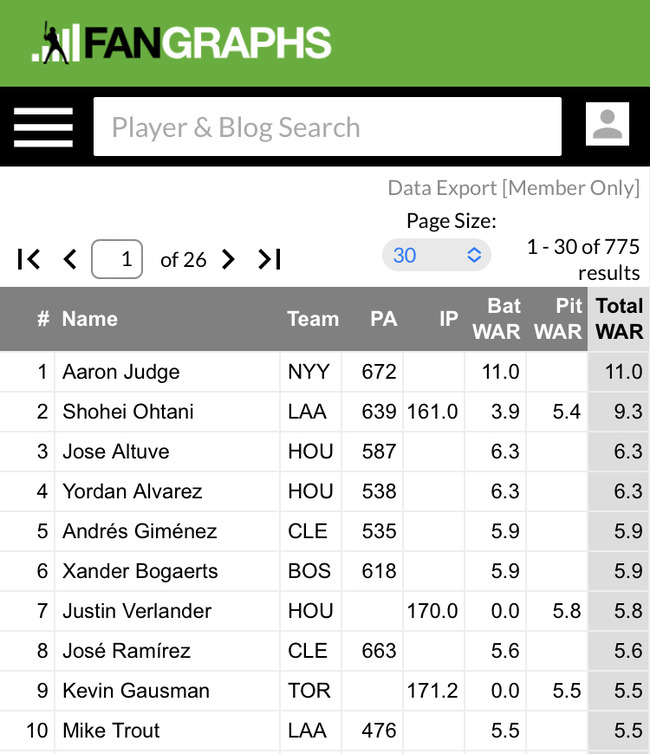650x754 pixels.
Task: Sort by Pit WAR column
Action: [558, 319]
